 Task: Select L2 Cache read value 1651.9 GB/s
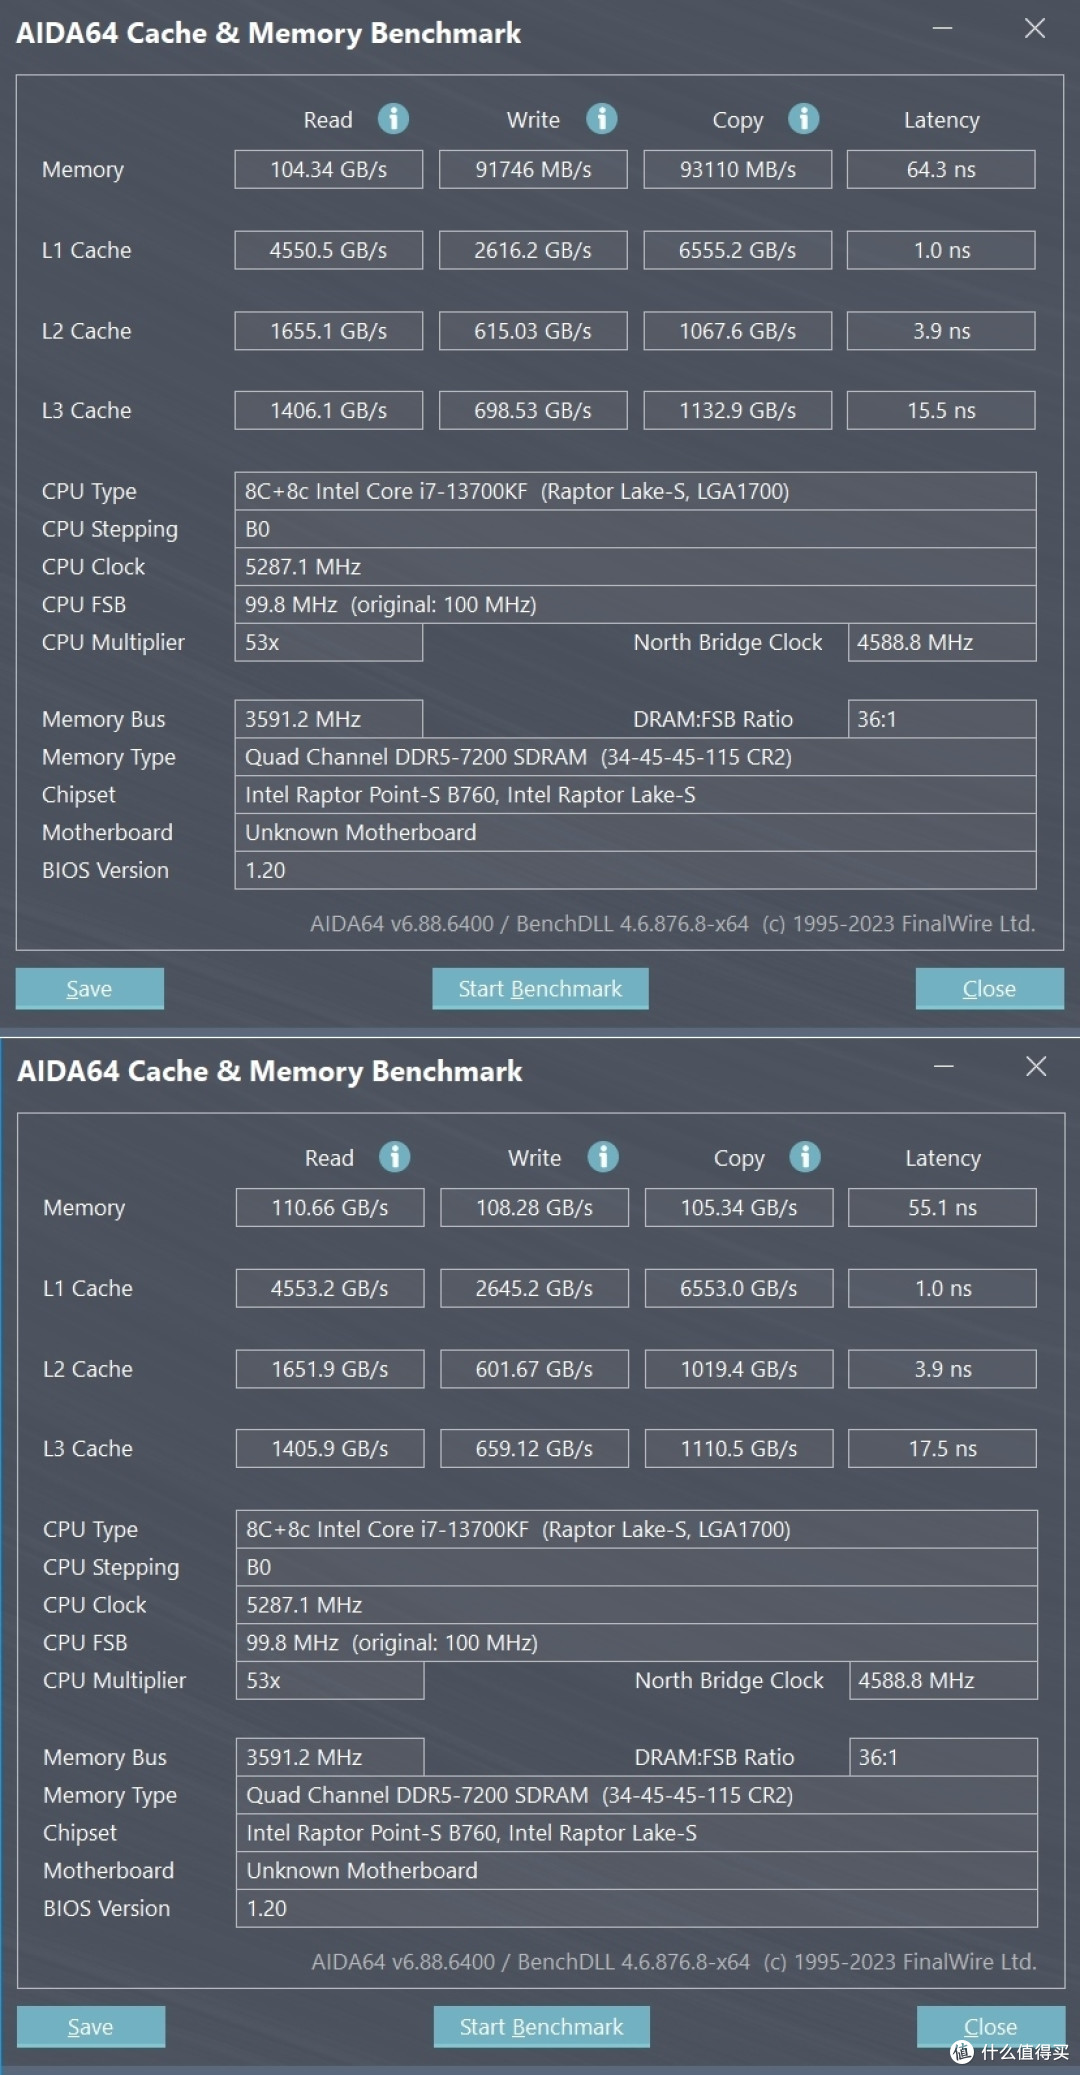330,1369
